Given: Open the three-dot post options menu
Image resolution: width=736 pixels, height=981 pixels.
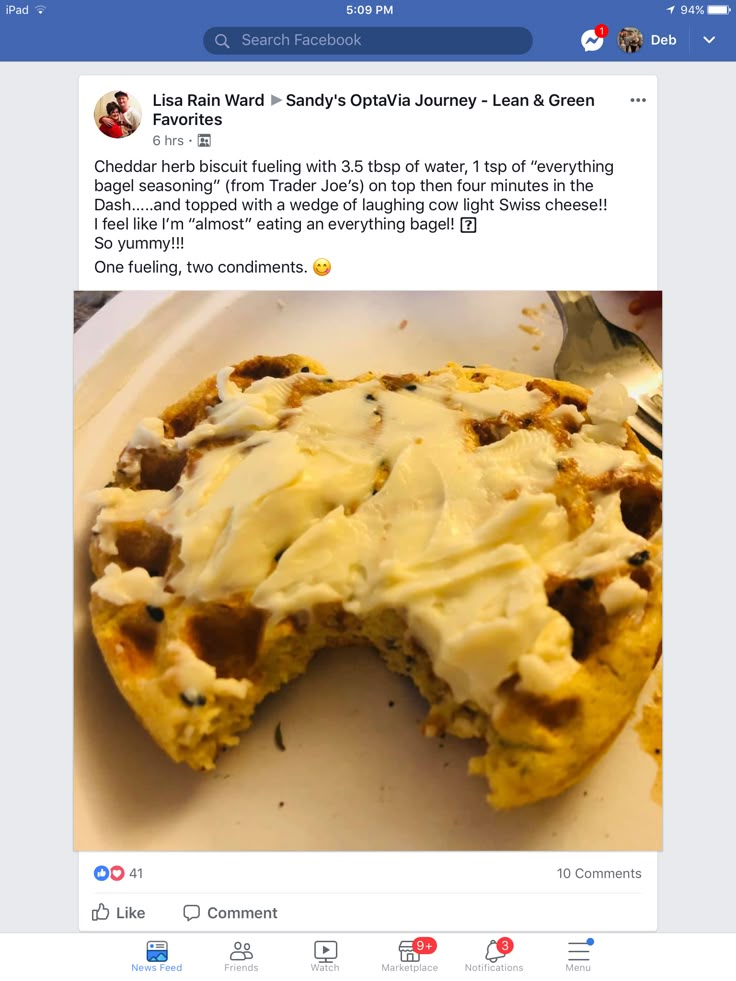Looking at the screenshot, I should [x=638, y=100].
